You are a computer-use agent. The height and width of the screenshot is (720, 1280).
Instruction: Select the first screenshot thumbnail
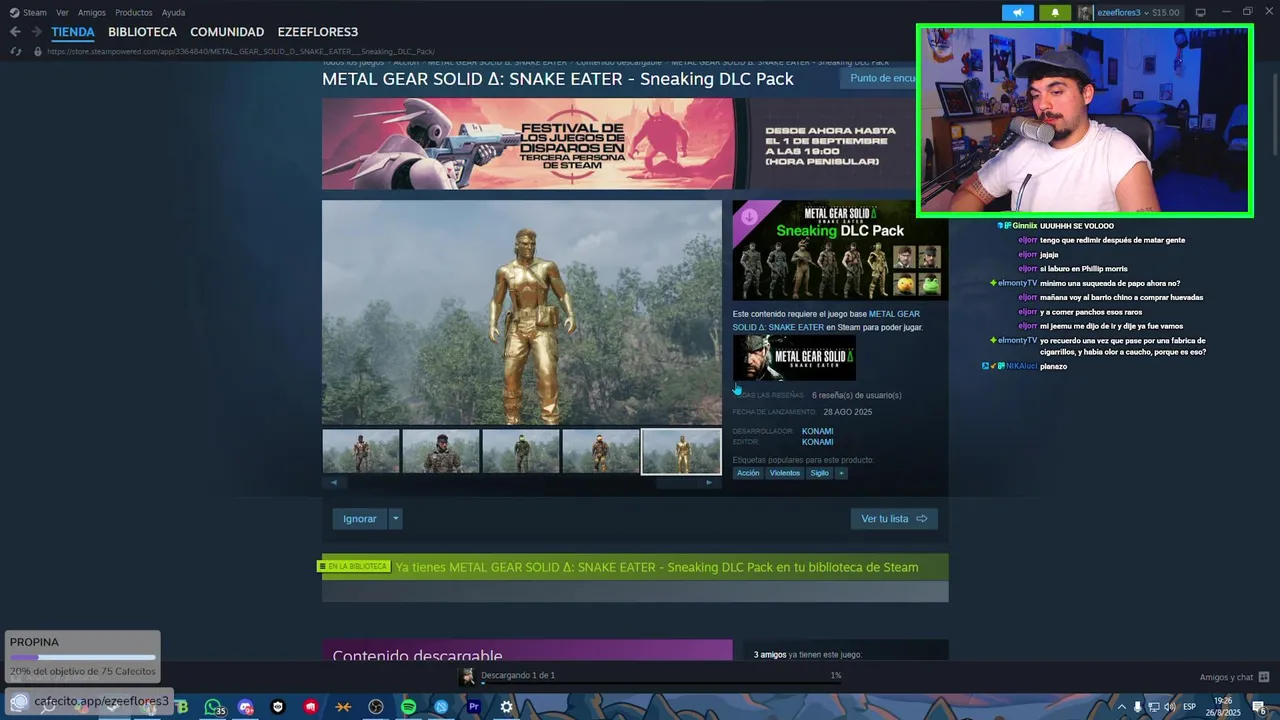[x=361, y=451]
